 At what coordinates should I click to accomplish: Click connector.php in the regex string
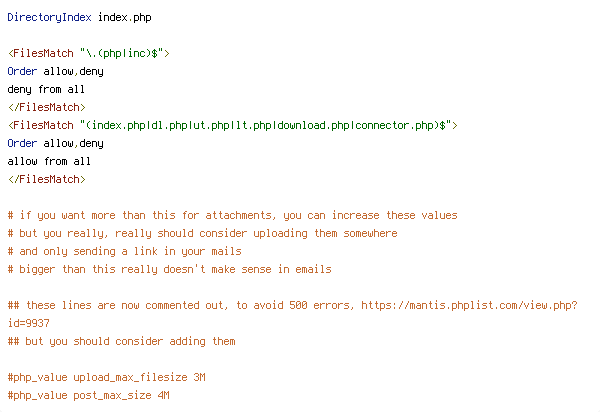pyautogui.click(x=395, y=125)
